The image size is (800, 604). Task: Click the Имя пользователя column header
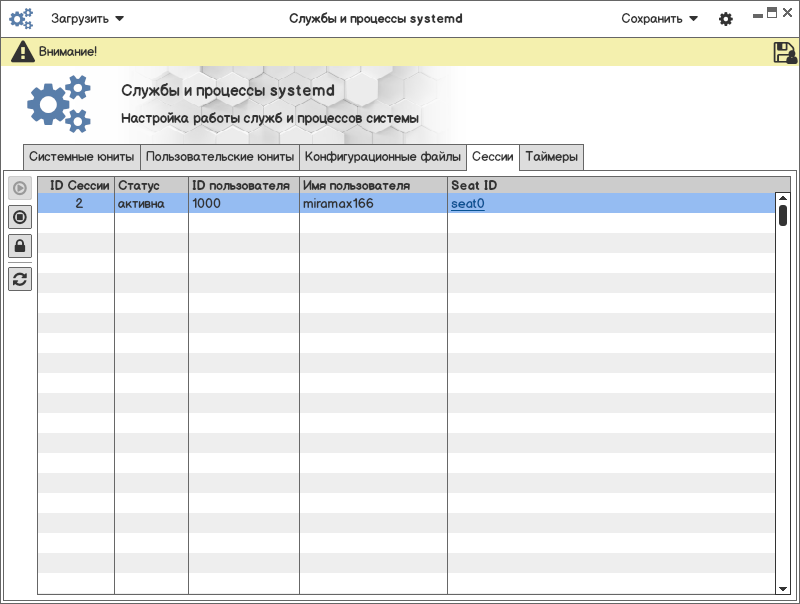coord(356,186)
